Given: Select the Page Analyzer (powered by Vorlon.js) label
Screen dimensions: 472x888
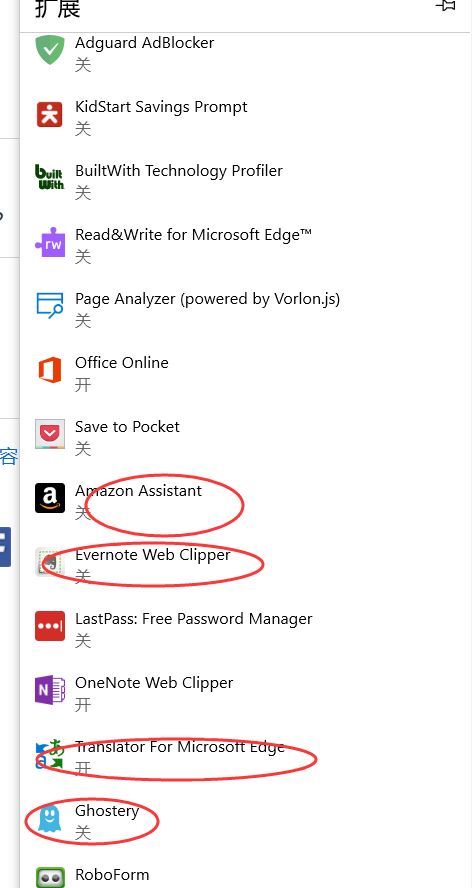Looking at the screenshot, I should (x=207, y=299).
